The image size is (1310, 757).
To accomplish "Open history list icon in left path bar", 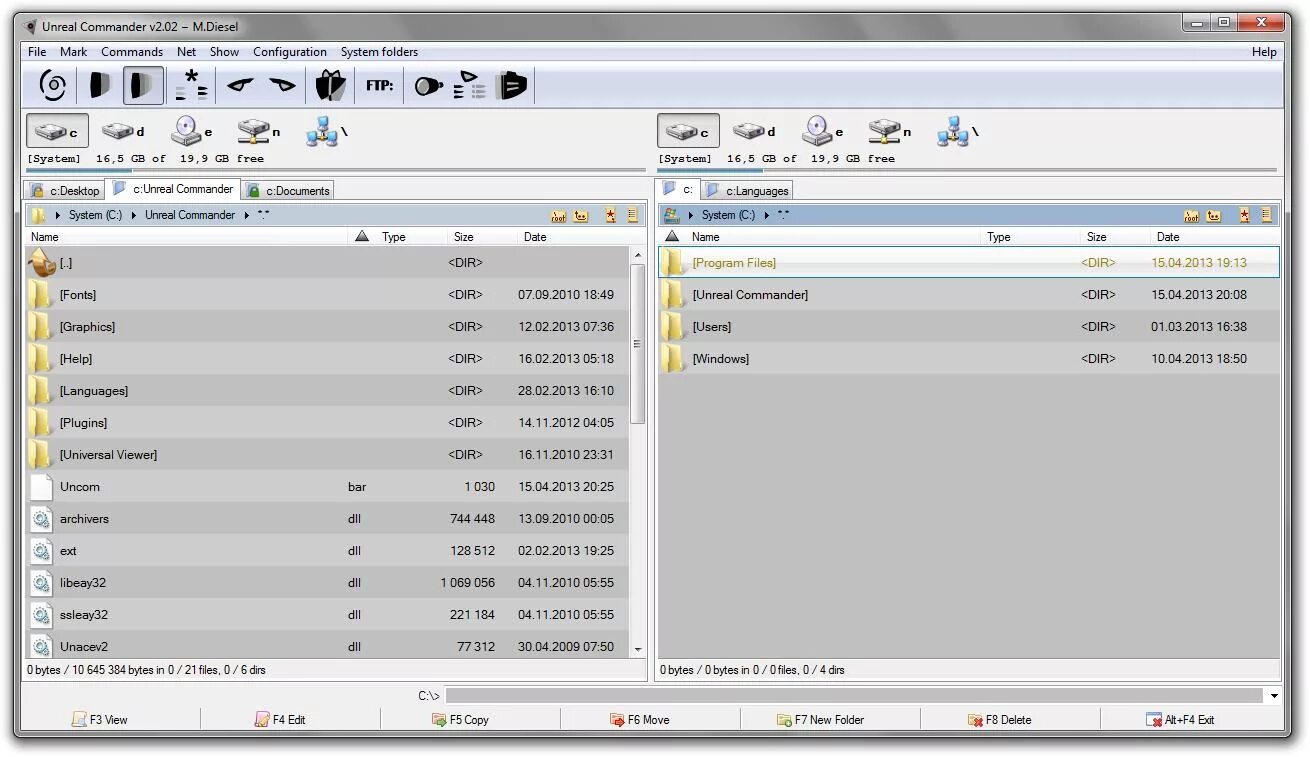I will 632,215.
